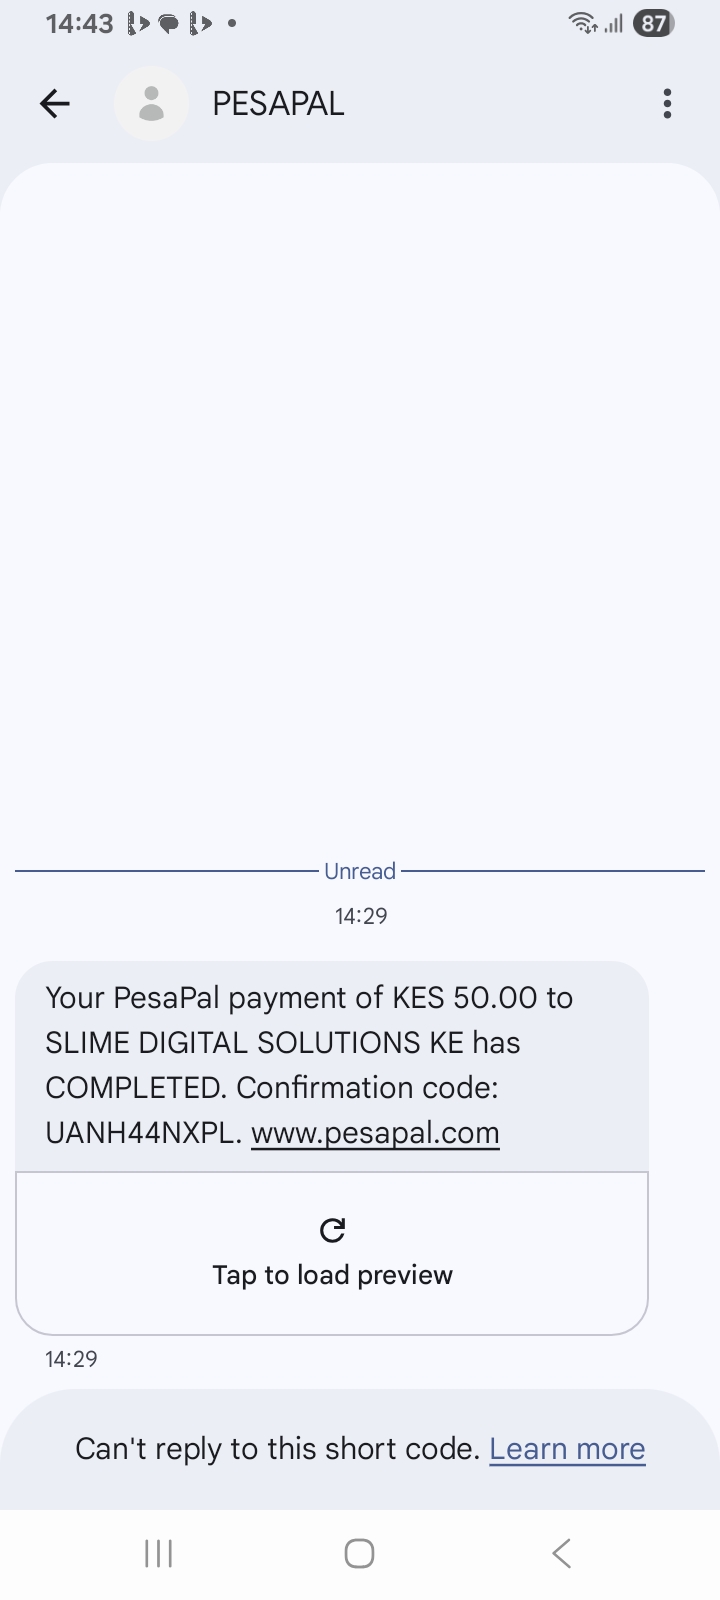Open PESAPAL conversation details from title
This screenshot has height=1600, width=720.
point(278,103)
